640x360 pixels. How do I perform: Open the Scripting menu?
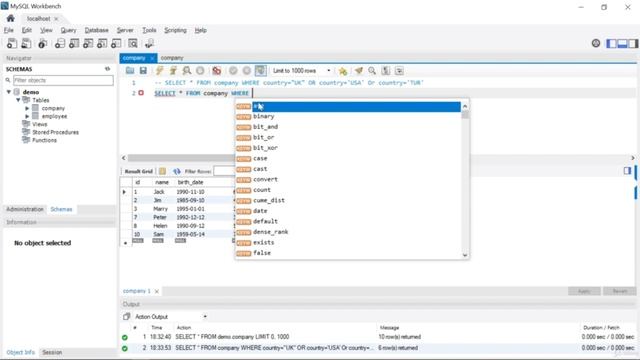point(175,30)
